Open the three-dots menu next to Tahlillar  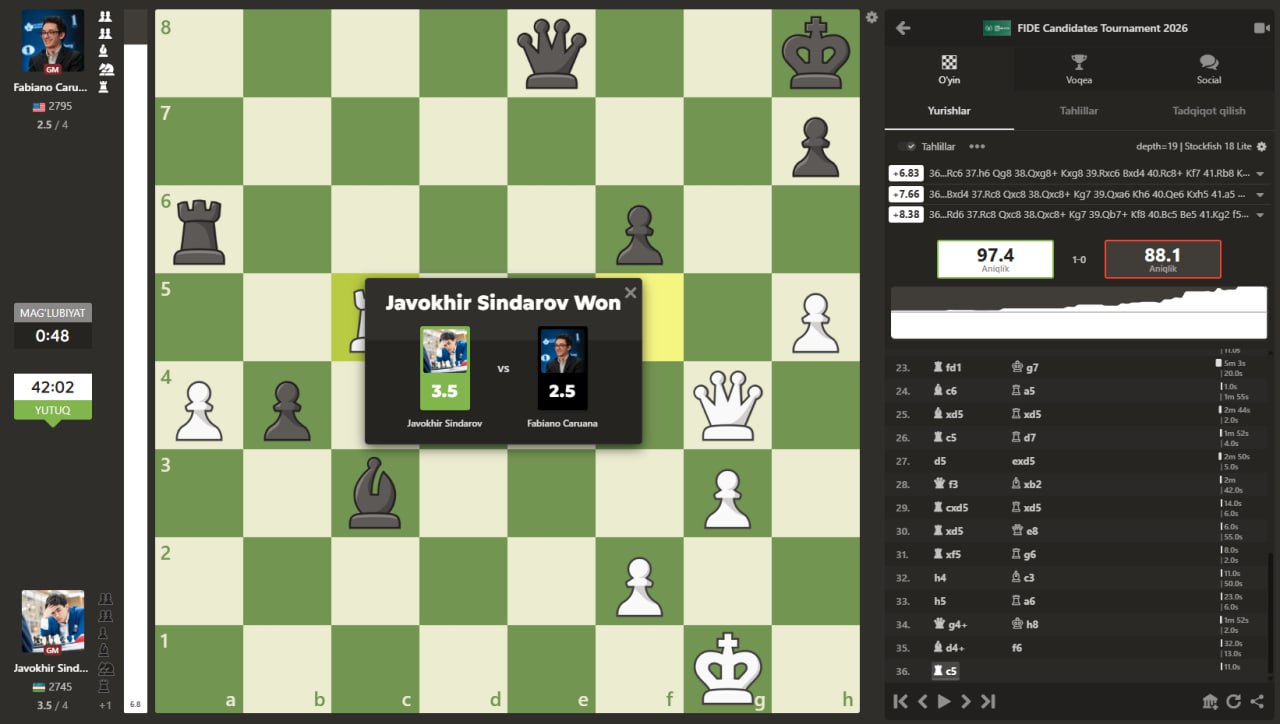[x=977, y=146]
